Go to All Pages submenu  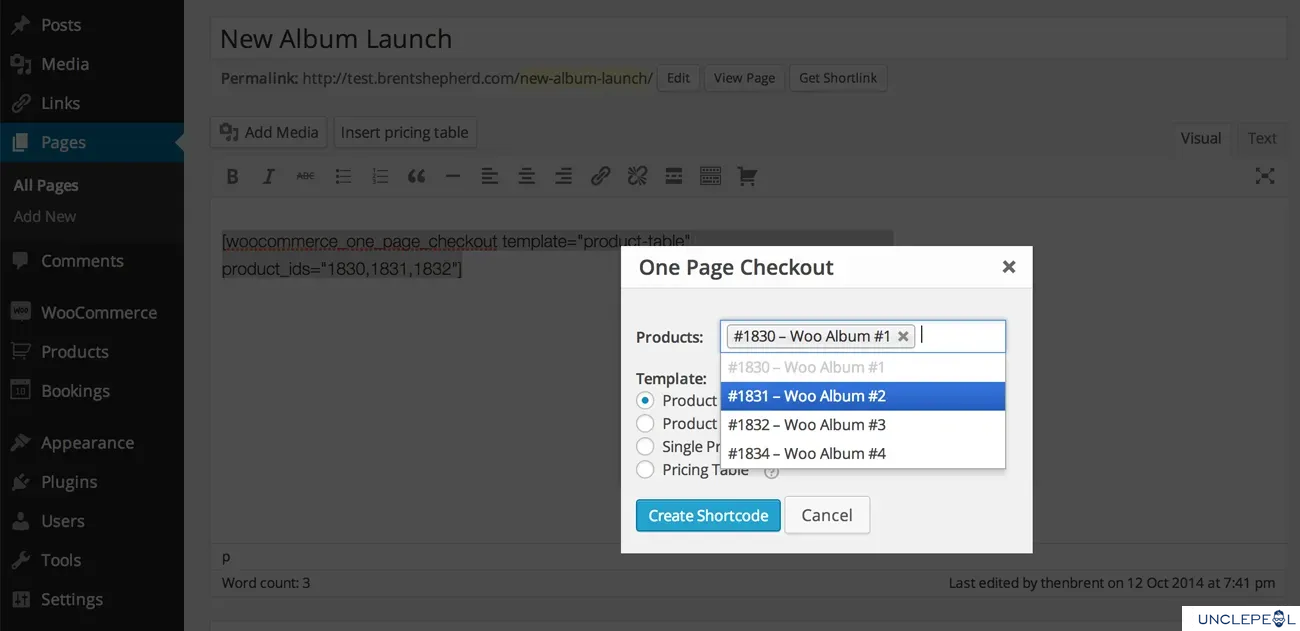point(46,185)
